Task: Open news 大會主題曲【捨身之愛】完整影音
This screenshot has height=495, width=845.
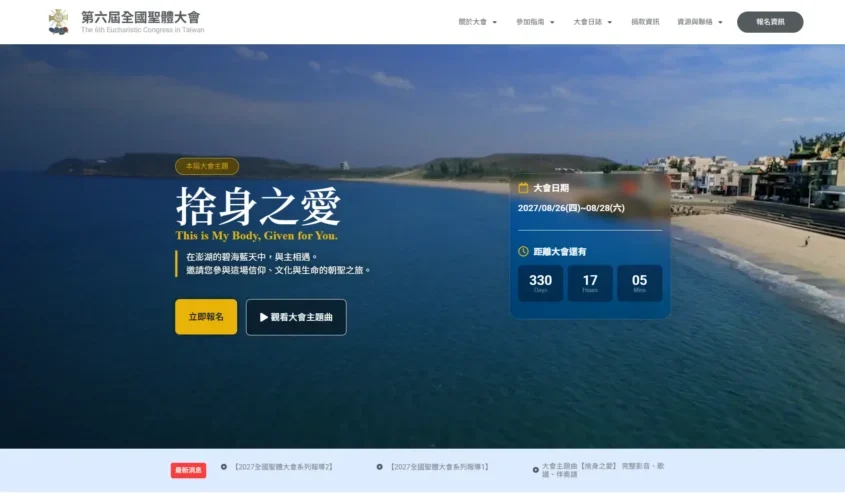Action: pos(603,470)
